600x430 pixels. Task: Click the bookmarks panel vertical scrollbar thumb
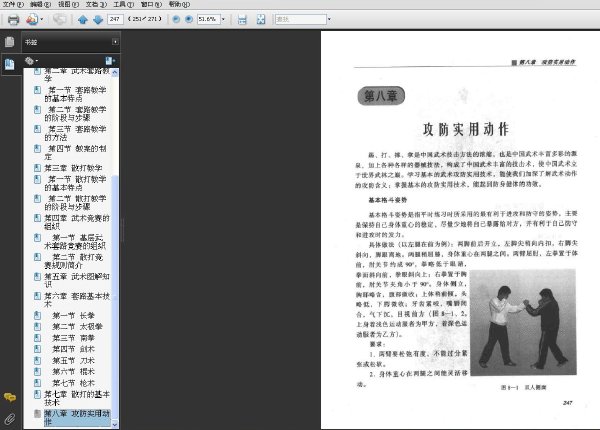pyautogui.click(x=115, y=296)
